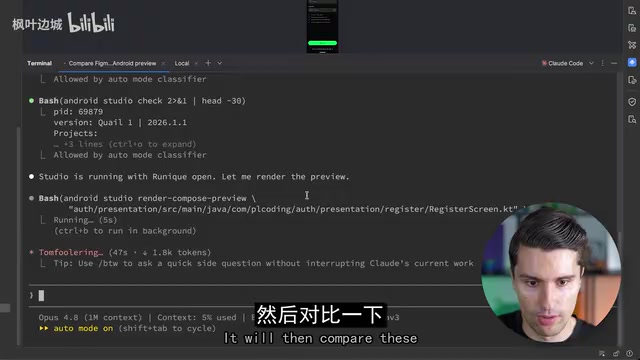This screenshot has width=640, height=360.
Task: Click the 'pid: 69879' output line
Action: 78,111
